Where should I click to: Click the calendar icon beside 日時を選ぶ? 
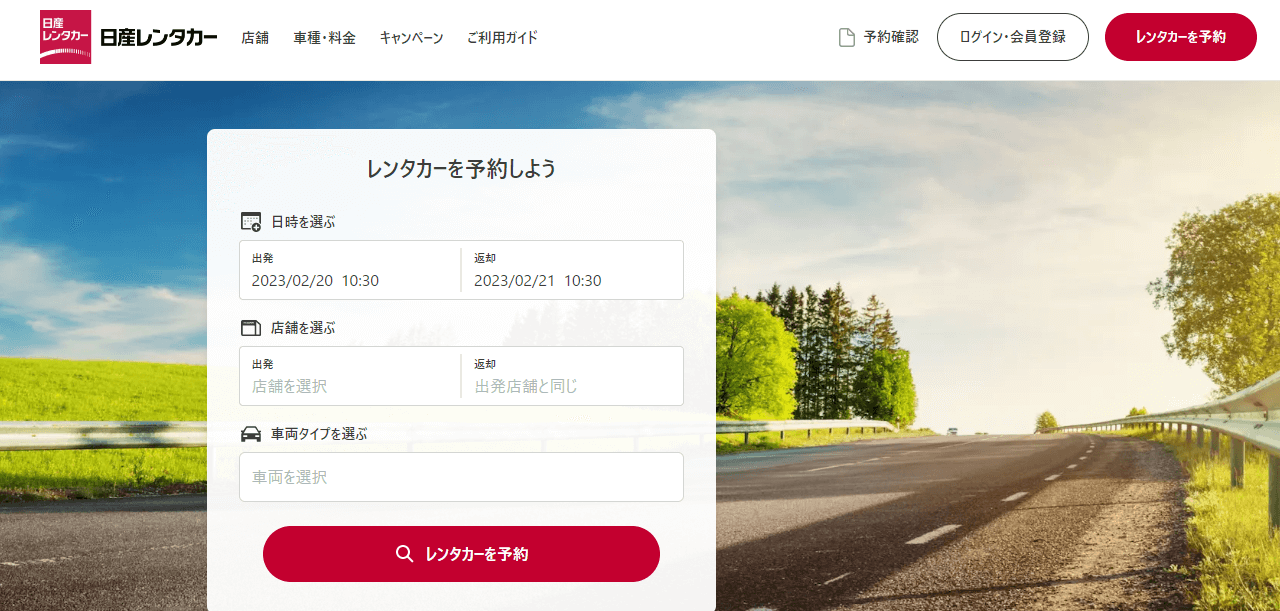251,222
